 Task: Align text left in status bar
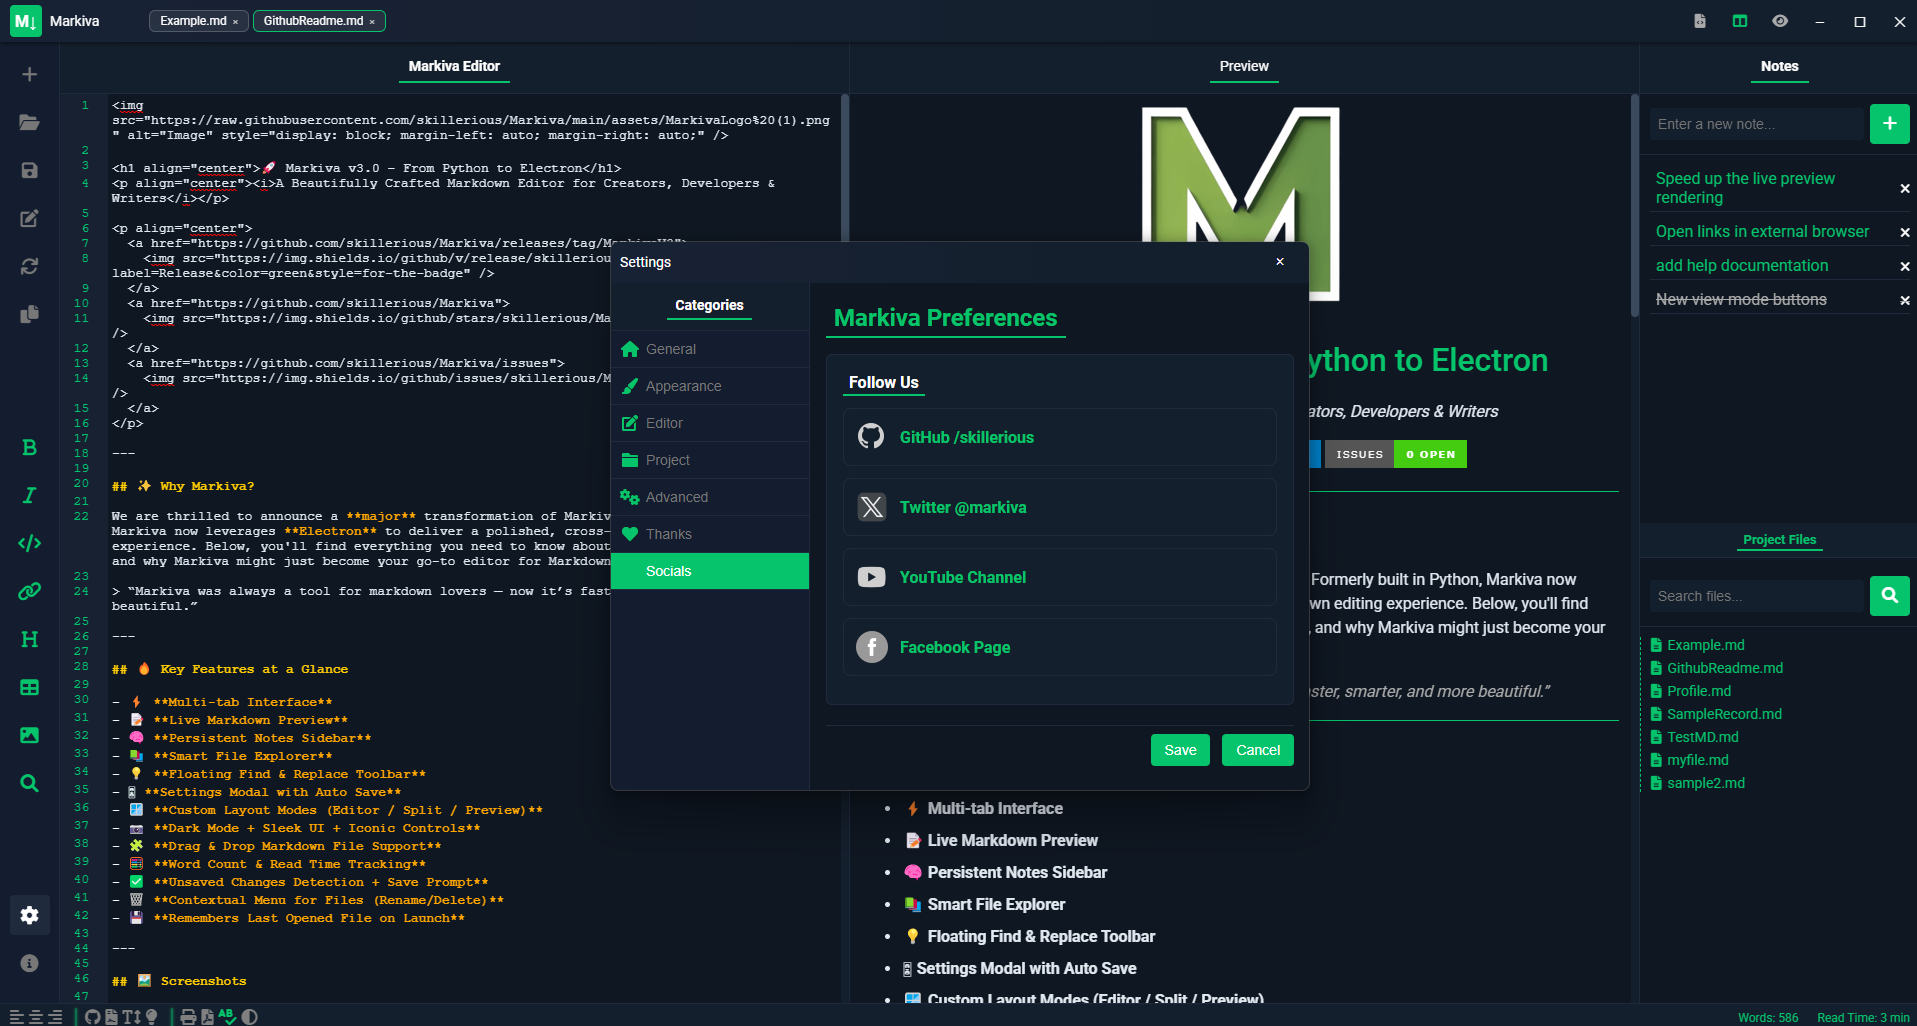click(x=17, y=1017)
